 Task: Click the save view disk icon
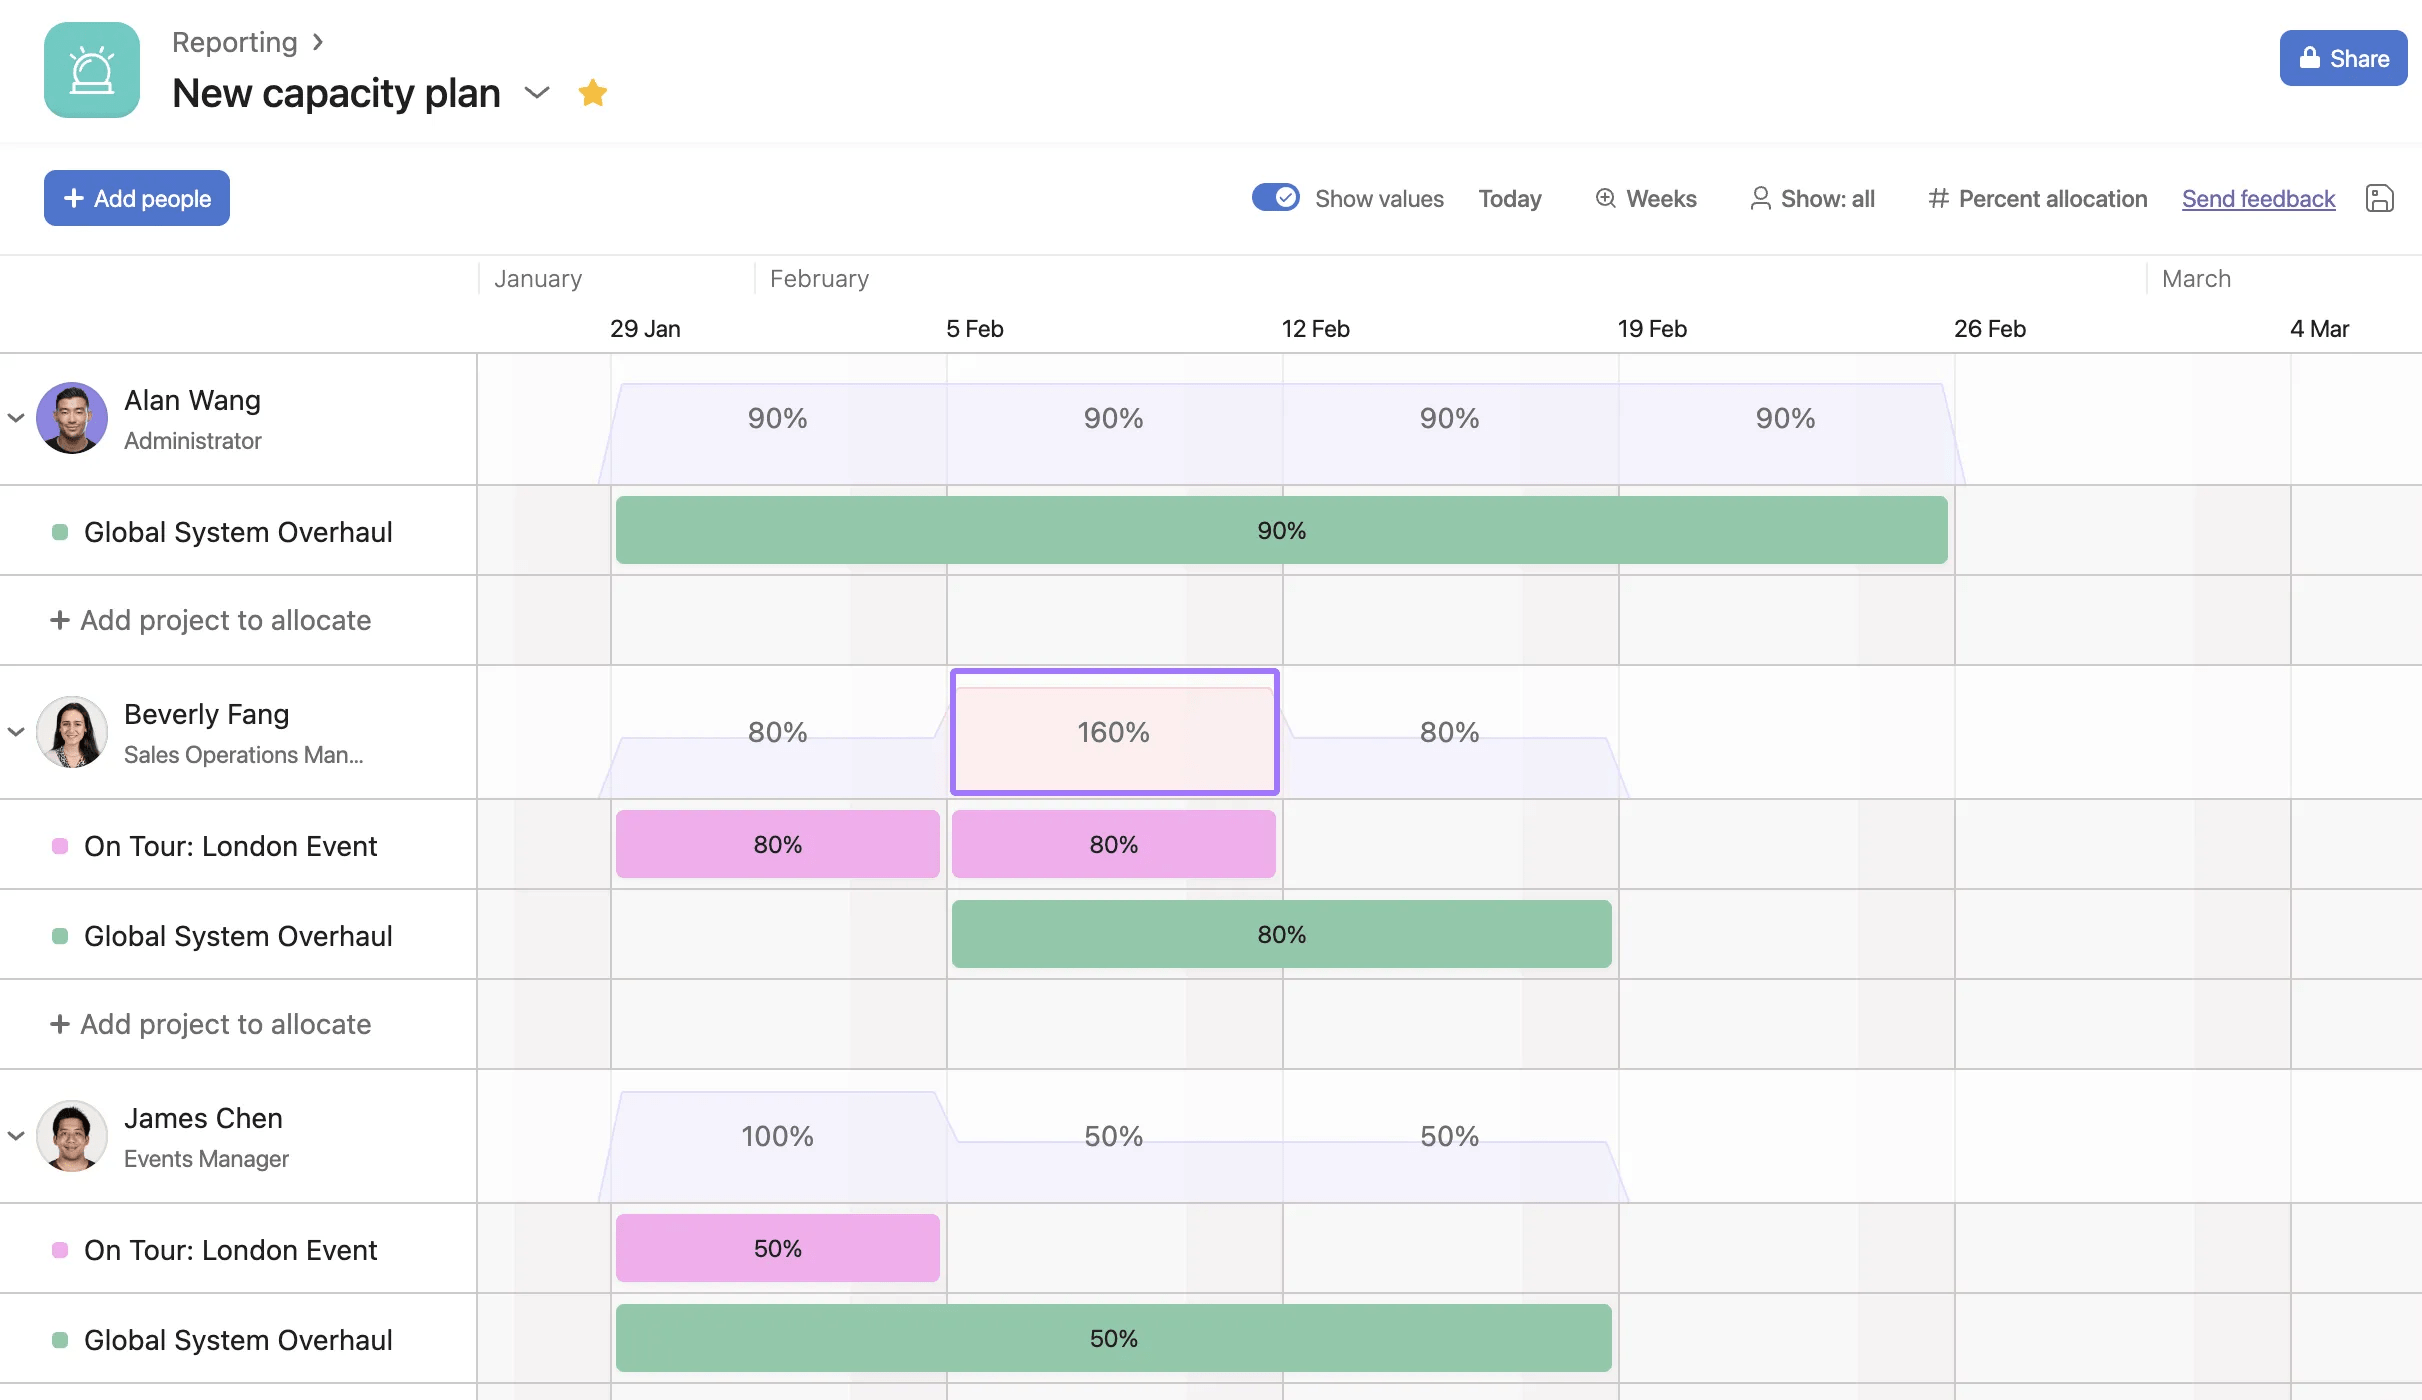pos(2380,198)
